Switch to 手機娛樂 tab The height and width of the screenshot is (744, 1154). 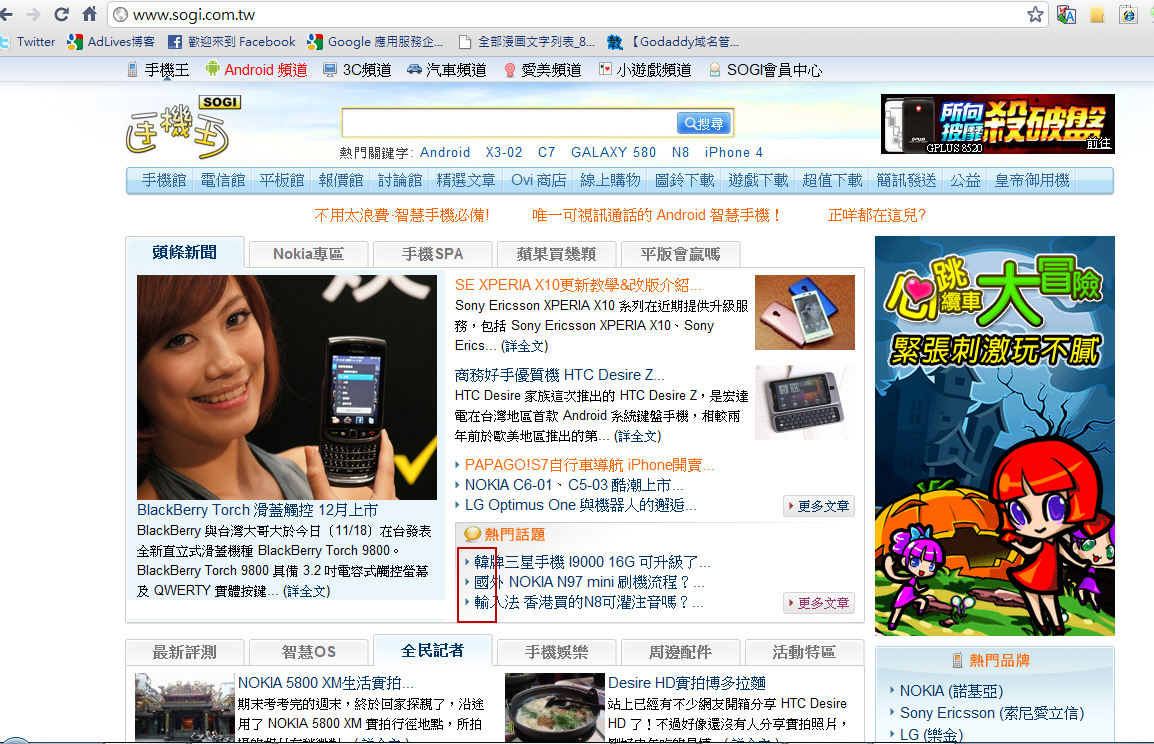click(556, 652)
